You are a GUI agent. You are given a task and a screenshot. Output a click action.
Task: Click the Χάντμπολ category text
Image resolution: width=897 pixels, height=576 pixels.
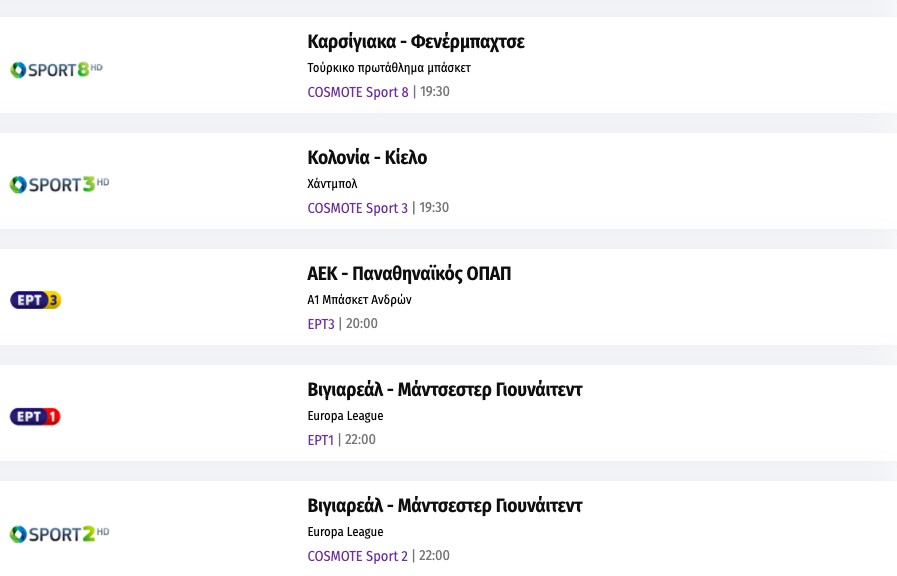[x=332, y=184]
